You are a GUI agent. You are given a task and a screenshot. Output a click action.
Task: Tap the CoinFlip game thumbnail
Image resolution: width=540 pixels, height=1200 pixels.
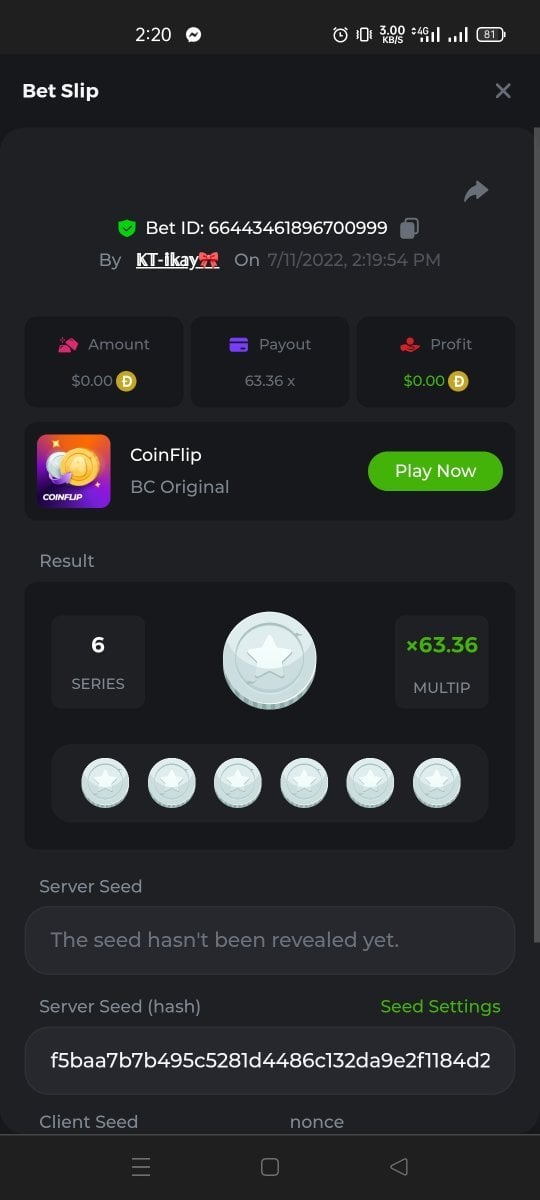point(74,471)
